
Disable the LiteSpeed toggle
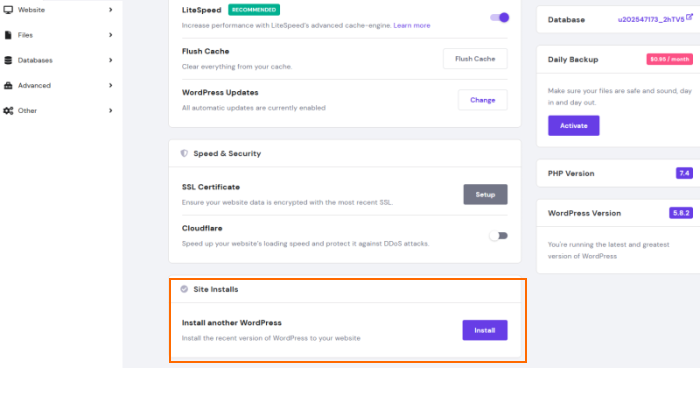[499, 17]
